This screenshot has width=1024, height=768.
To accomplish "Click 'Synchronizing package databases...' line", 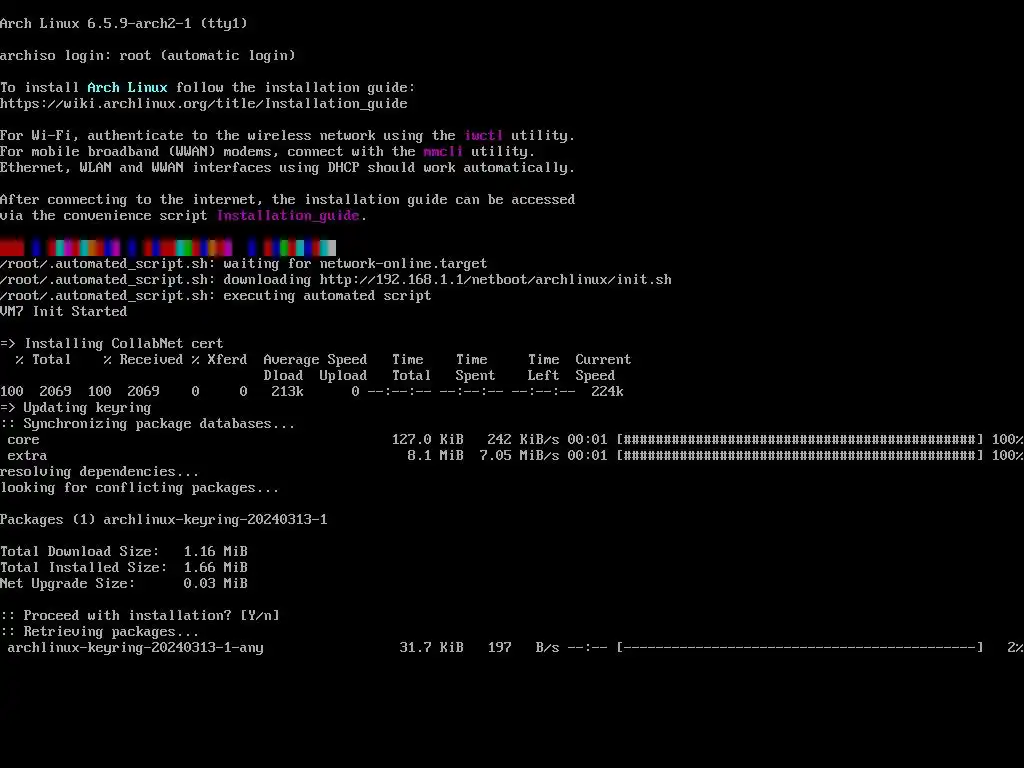I will click(x=148, y=423).
